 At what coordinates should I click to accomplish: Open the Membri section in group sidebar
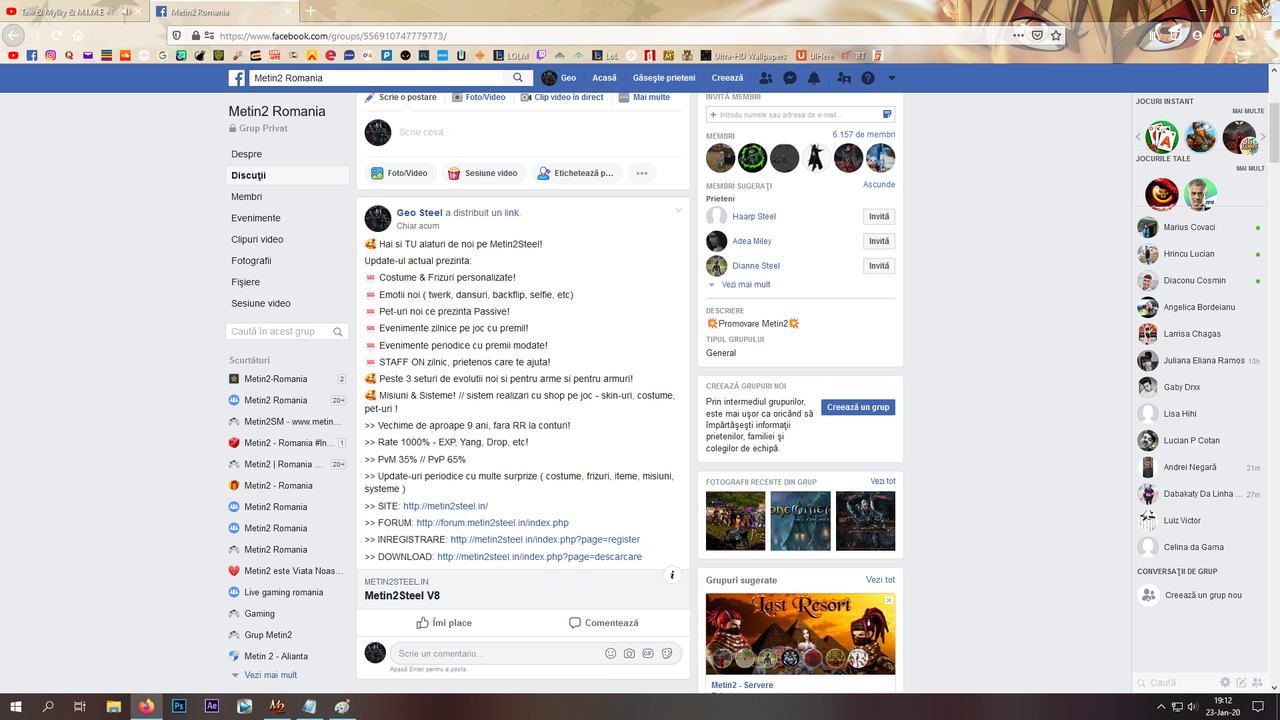click(288, 197)
